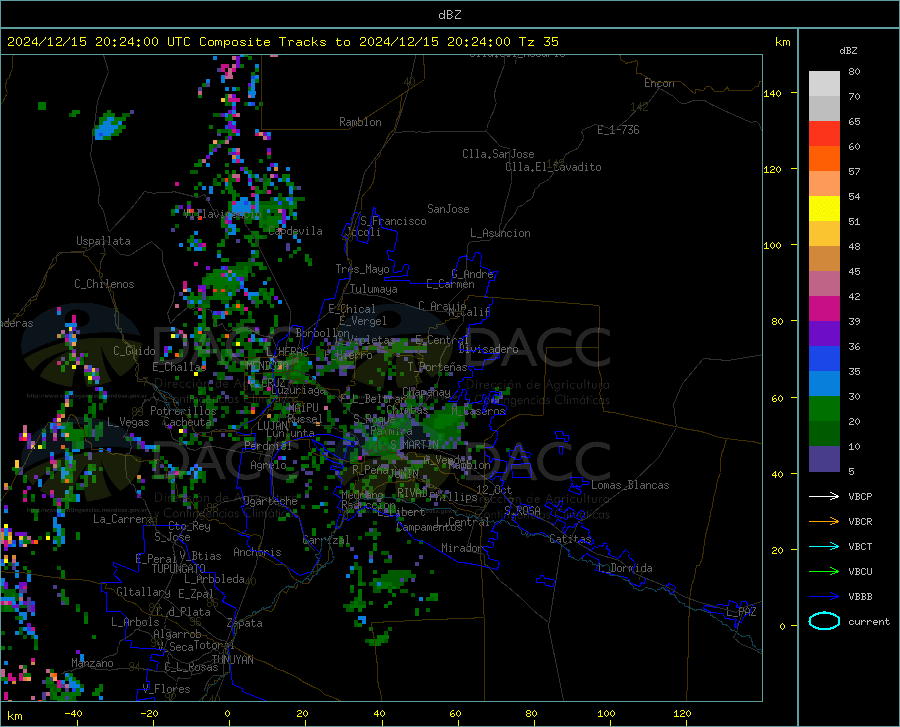Click the C_Guido place label
Screen dimensions: 900x727
[134, 351]
